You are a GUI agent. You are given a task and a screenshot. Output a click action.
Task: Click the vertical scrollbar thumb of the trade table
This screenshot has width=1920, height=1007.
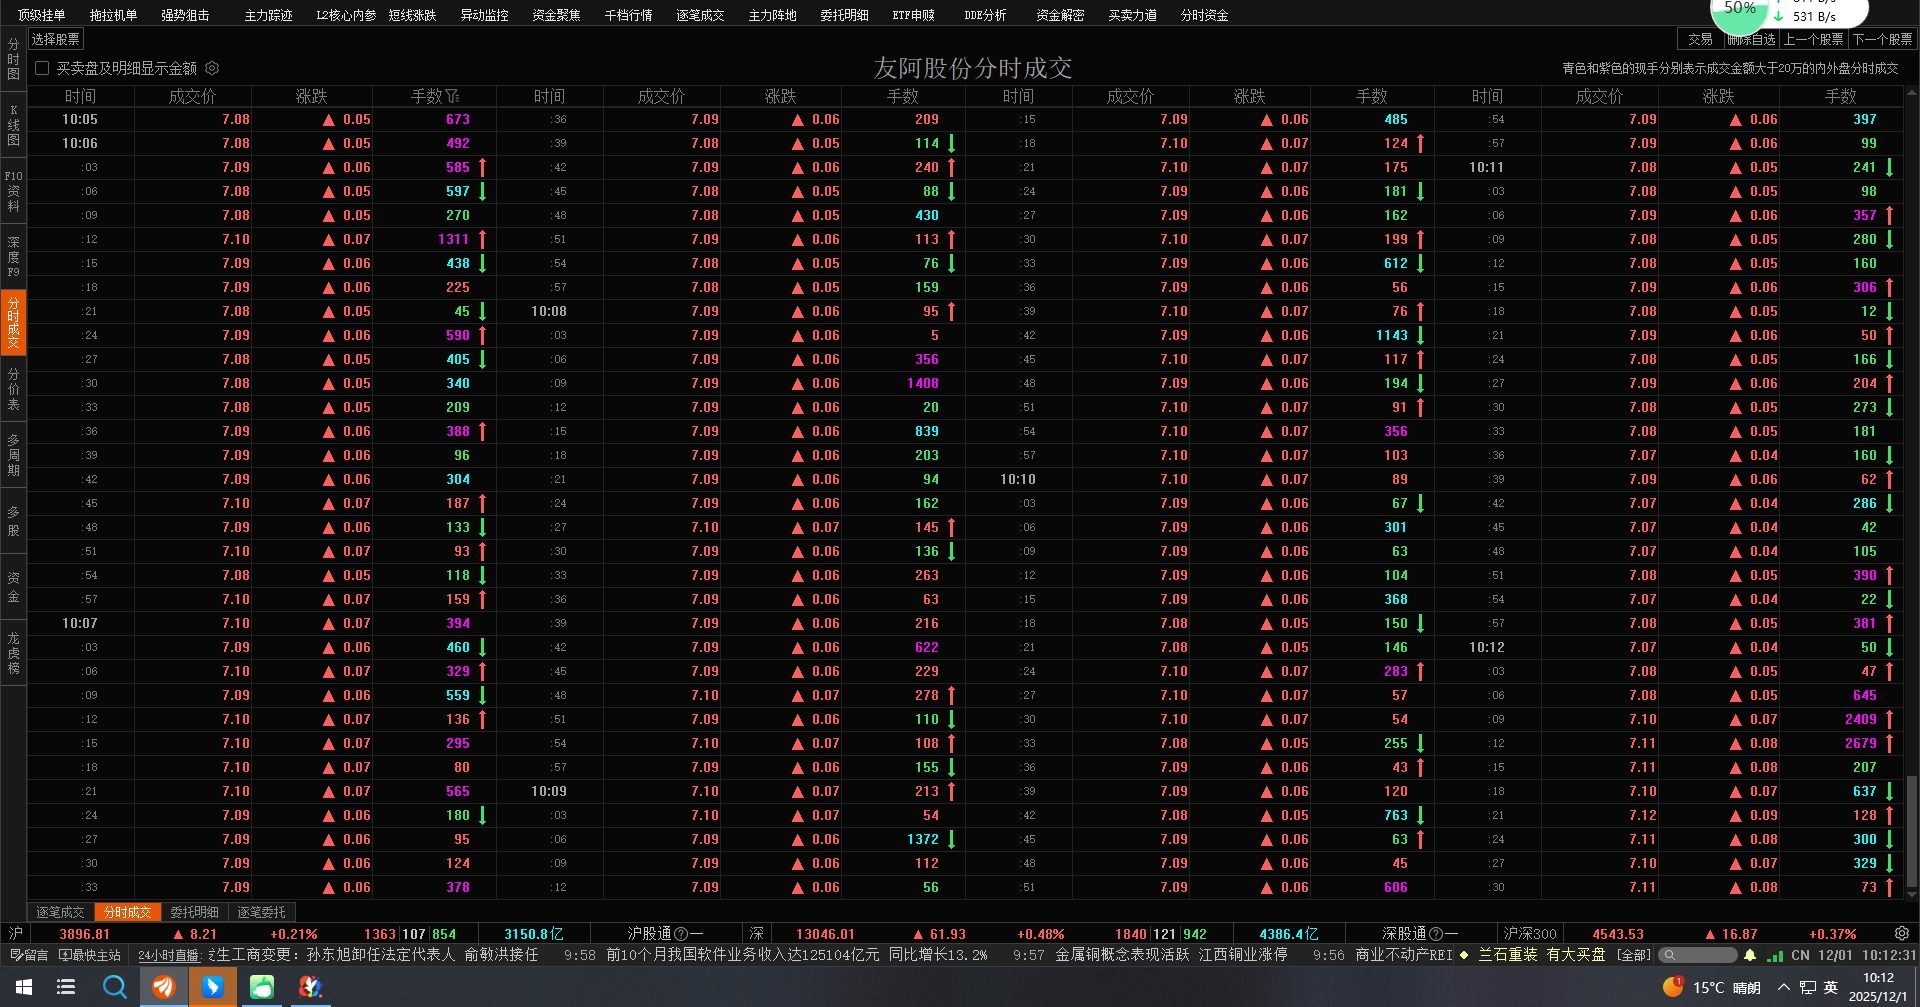pyautogui.click(x=1912, y=832)
